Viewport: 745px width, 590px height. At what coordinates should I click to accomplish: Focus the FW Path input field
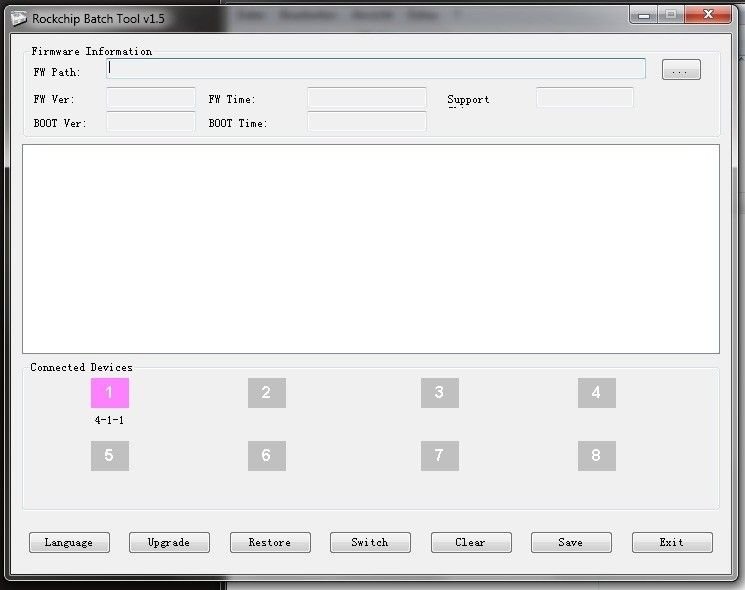(376, 69)
